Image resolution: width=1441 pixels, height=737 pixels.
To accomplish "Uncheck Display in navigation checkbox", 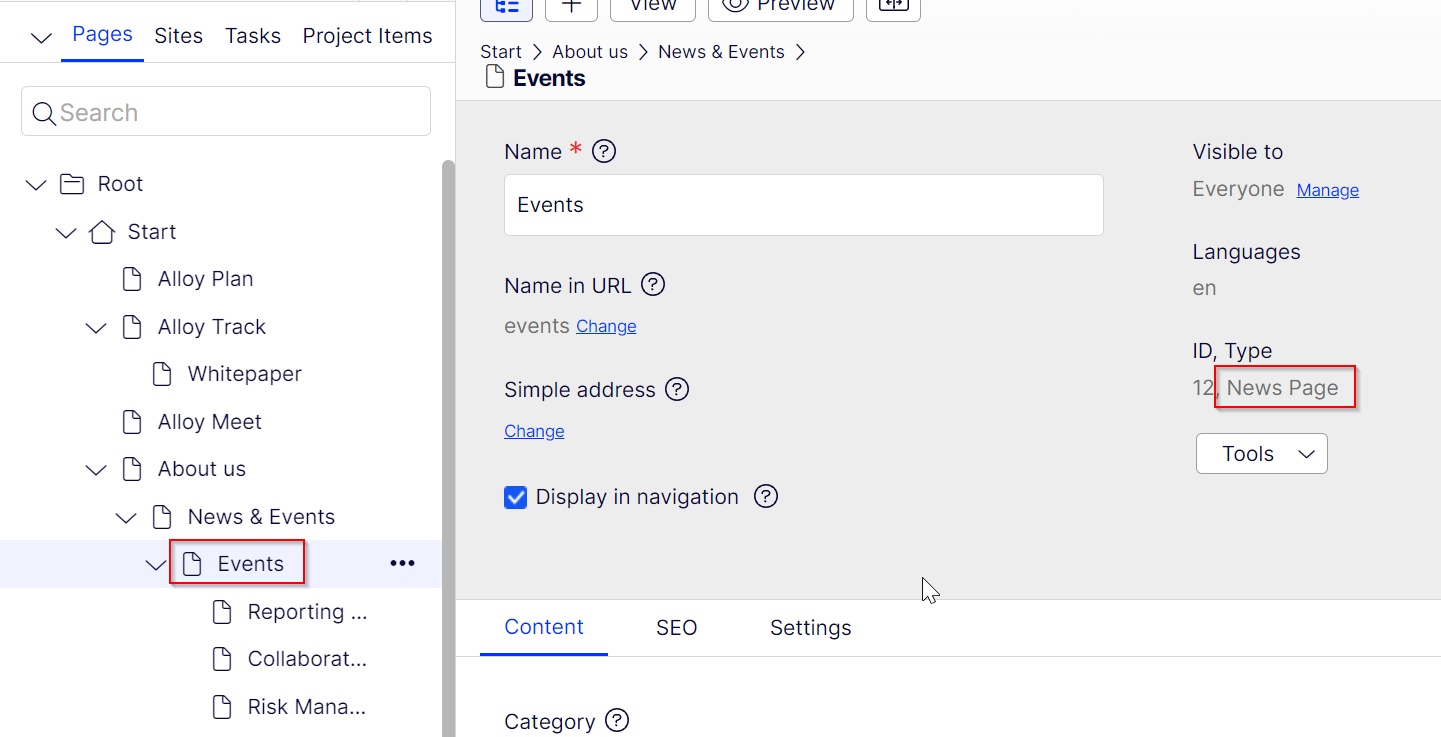I will pos(516,497).
